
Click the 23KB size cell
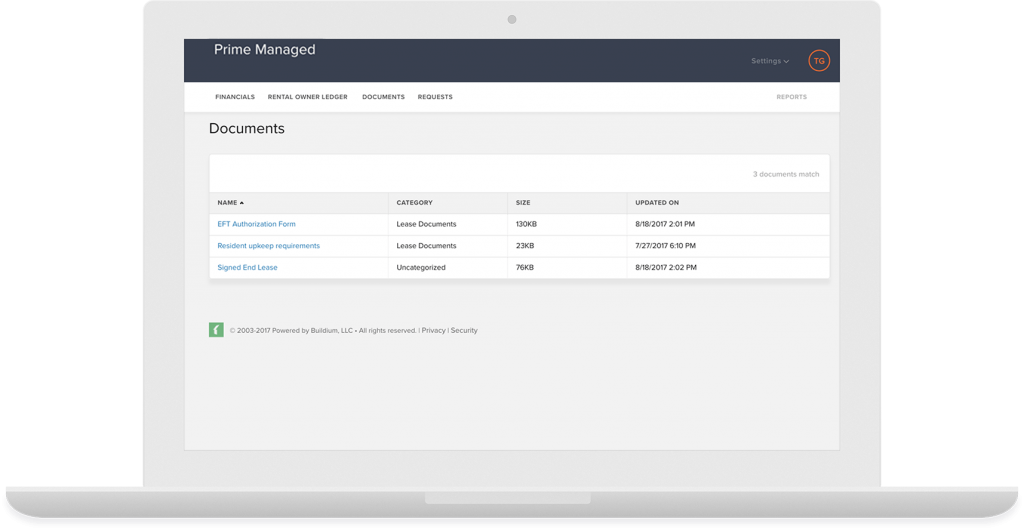click(524, 245)
